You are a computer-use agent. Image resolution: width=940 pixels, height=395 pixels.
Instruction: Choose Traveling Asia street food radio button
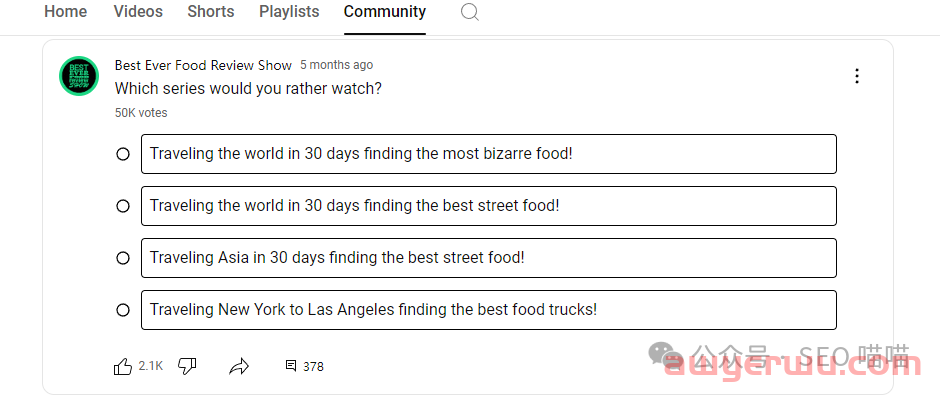click(123, 258)
